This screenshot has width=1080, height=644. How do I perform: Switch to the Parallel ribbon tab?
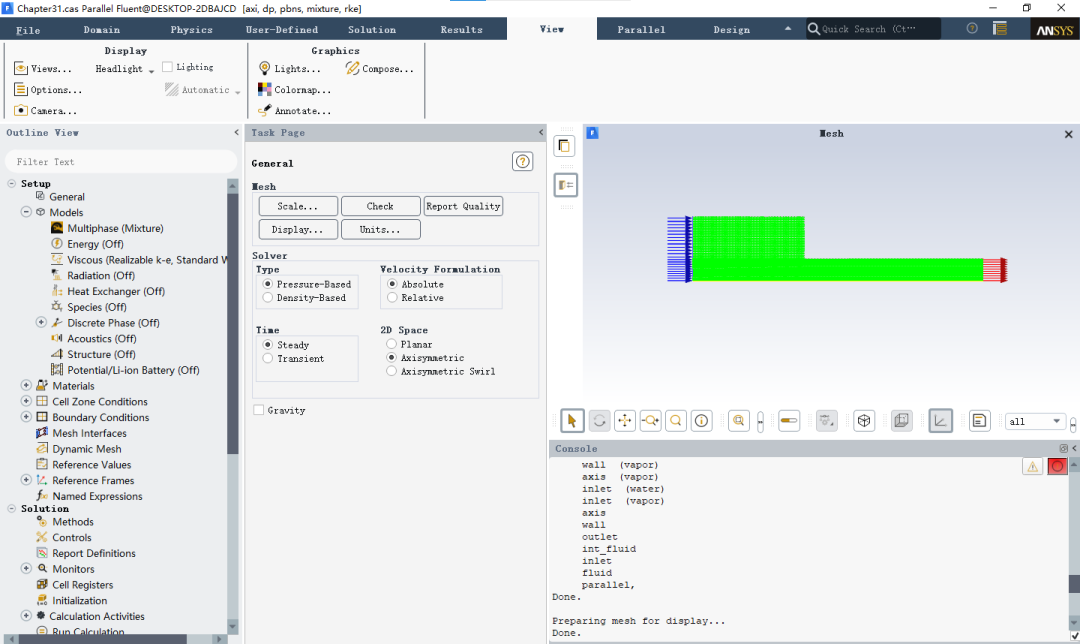641,30
